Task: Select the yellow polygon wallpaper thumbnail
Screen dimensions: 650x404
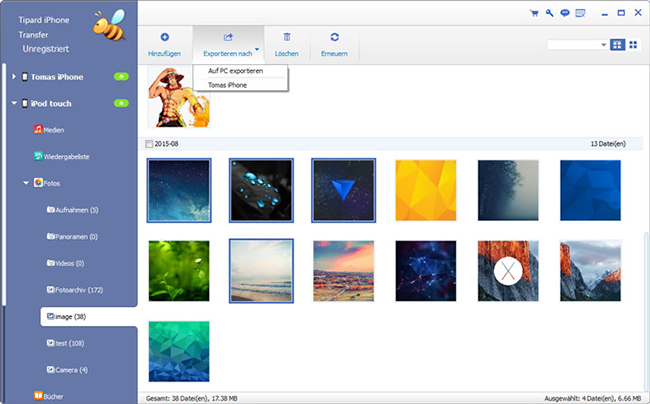Action: click(x=426, y=190)
